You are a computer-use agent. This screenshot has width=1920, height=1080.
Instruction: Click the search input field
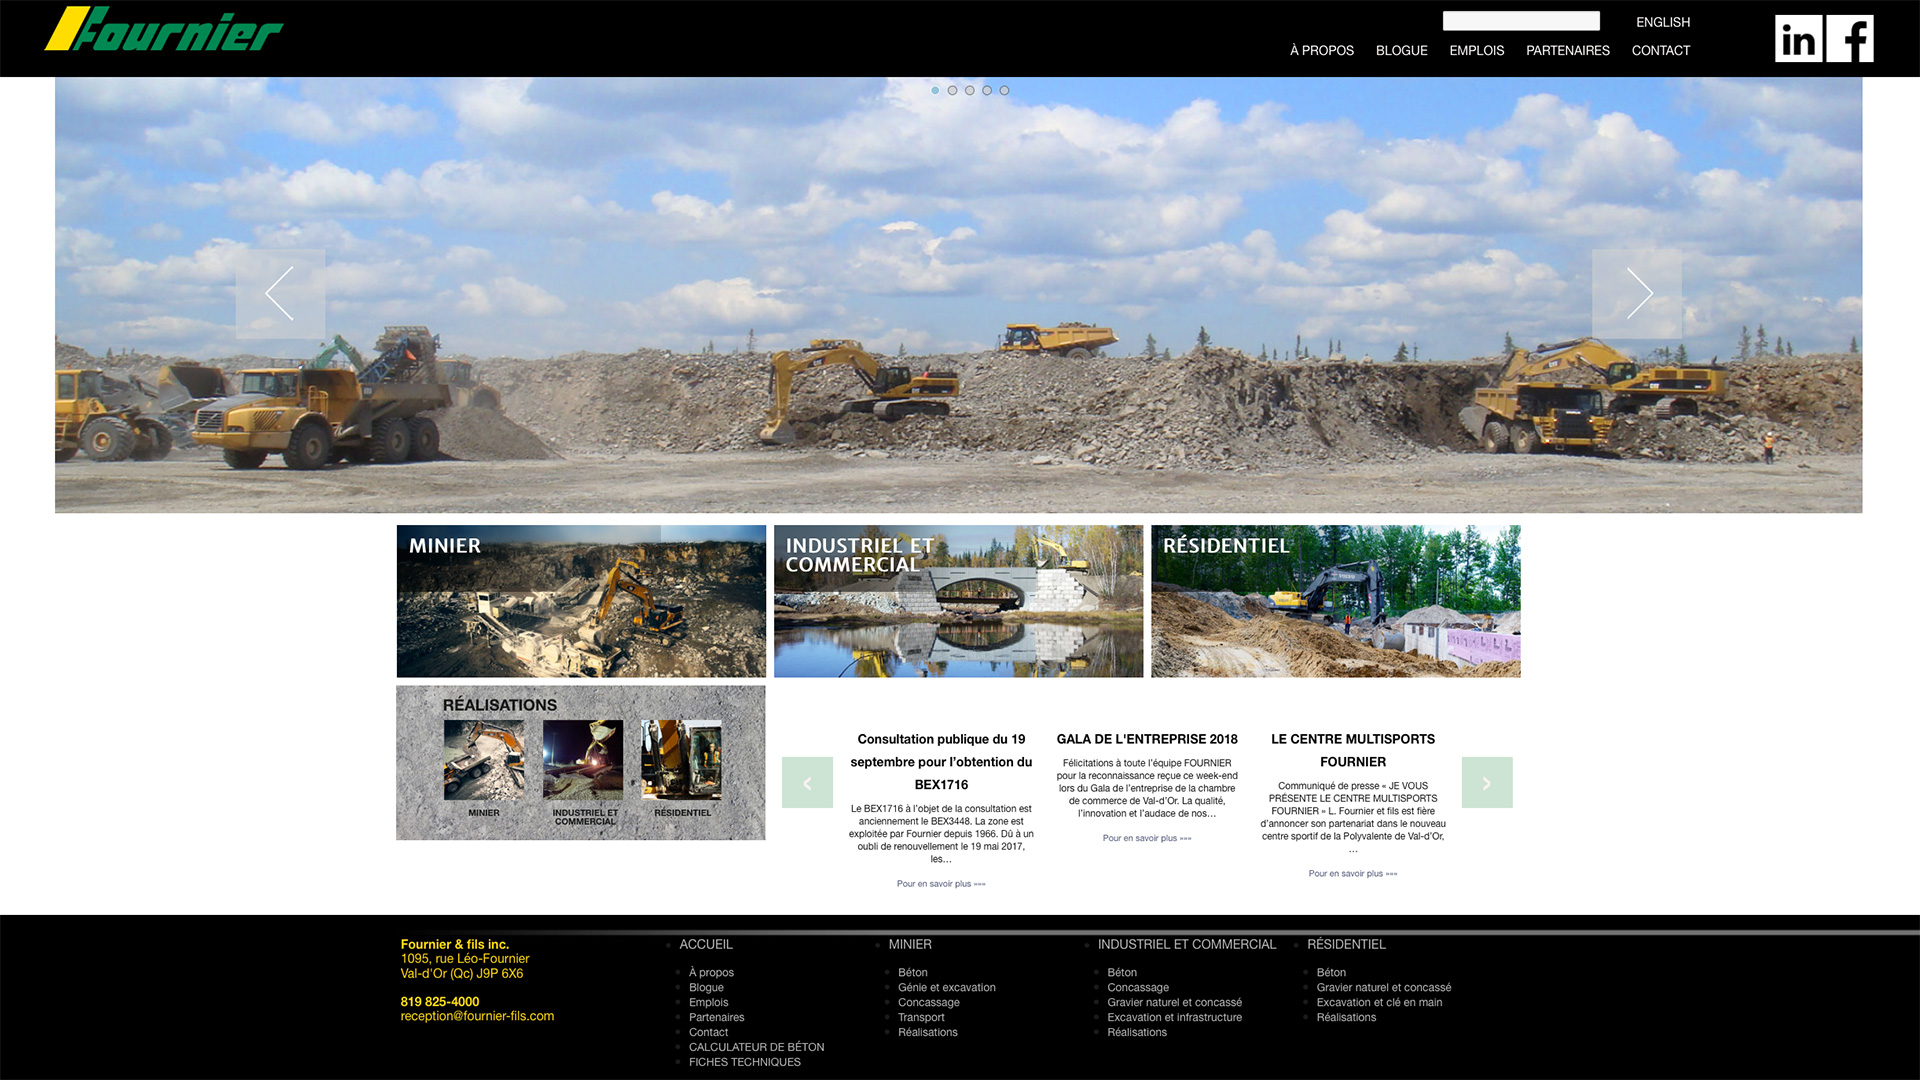click(1520, 20)
